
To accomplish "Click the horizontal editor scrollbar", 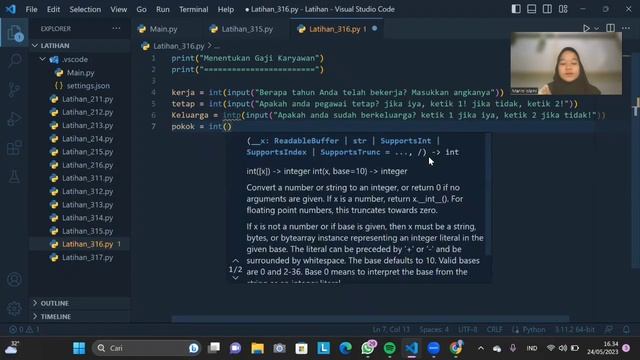I will pos(370,319).
